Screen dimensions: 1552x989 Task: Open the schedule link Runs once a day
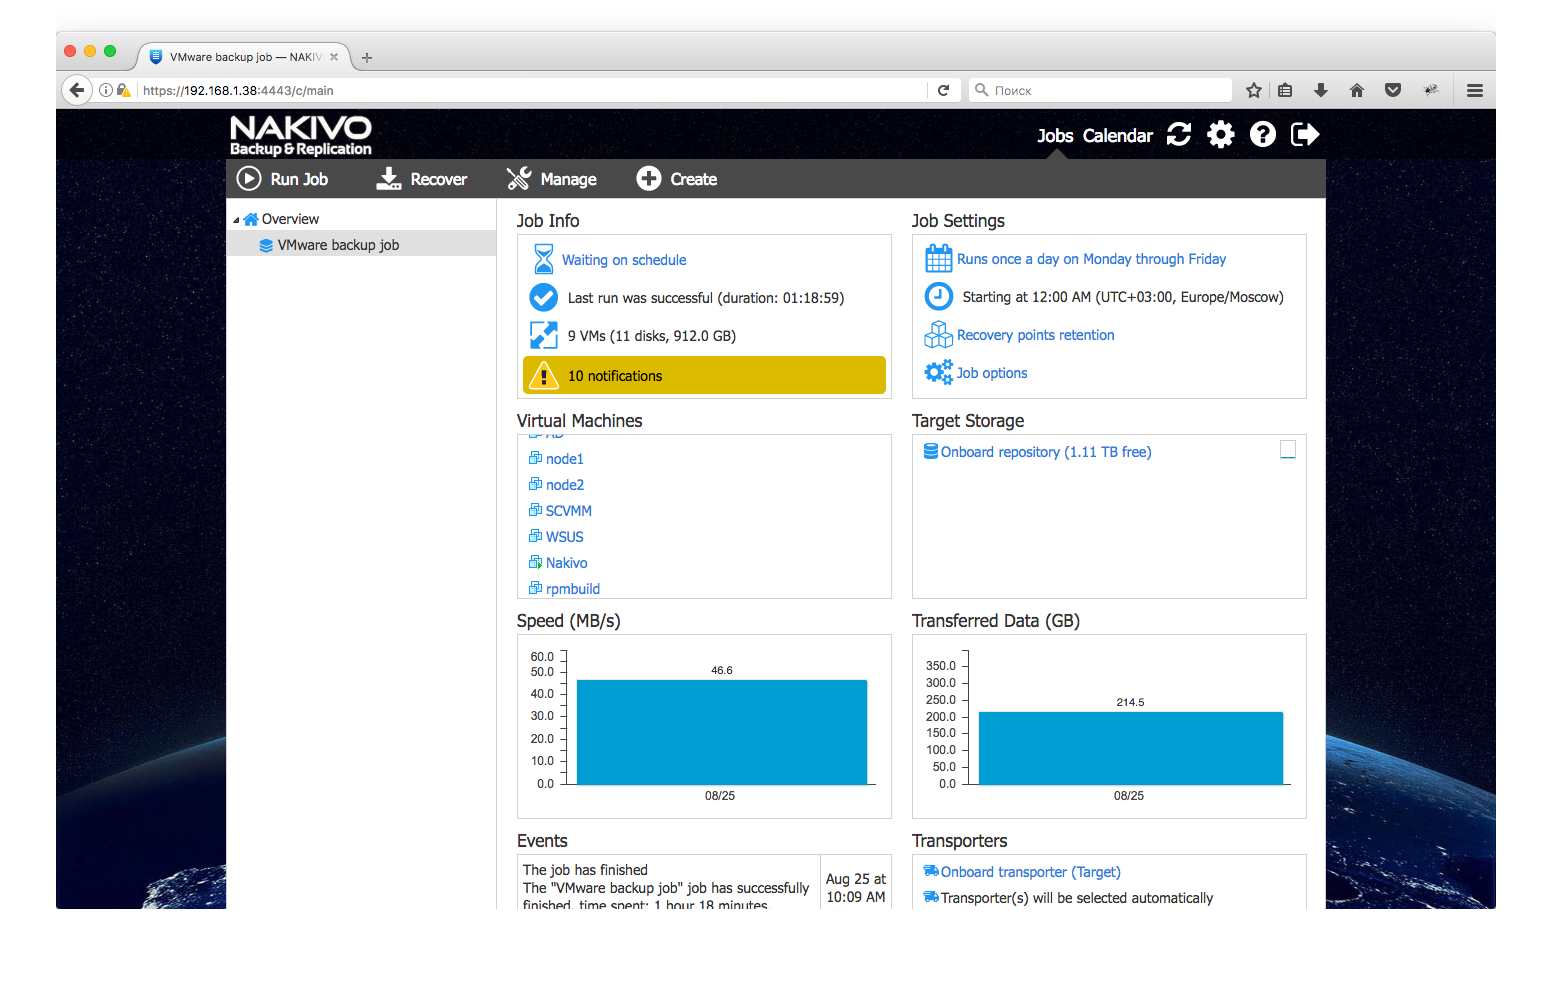point(1091,259)
